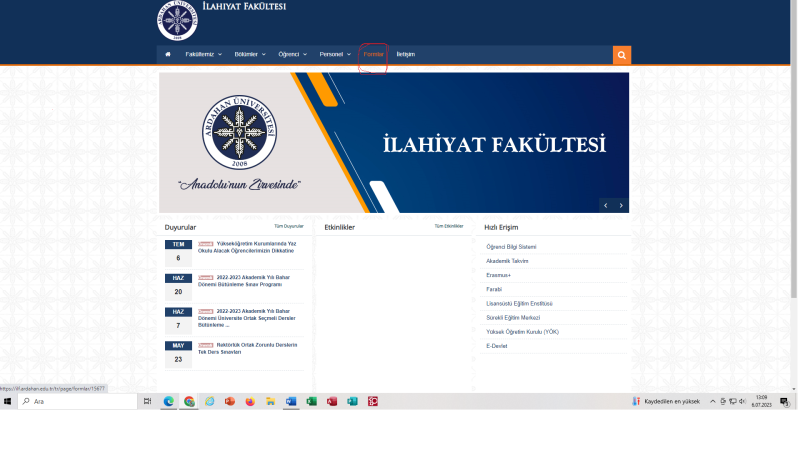Open the Yüksek Öğretim Kurulu (YÖK) link

point(522,332)
